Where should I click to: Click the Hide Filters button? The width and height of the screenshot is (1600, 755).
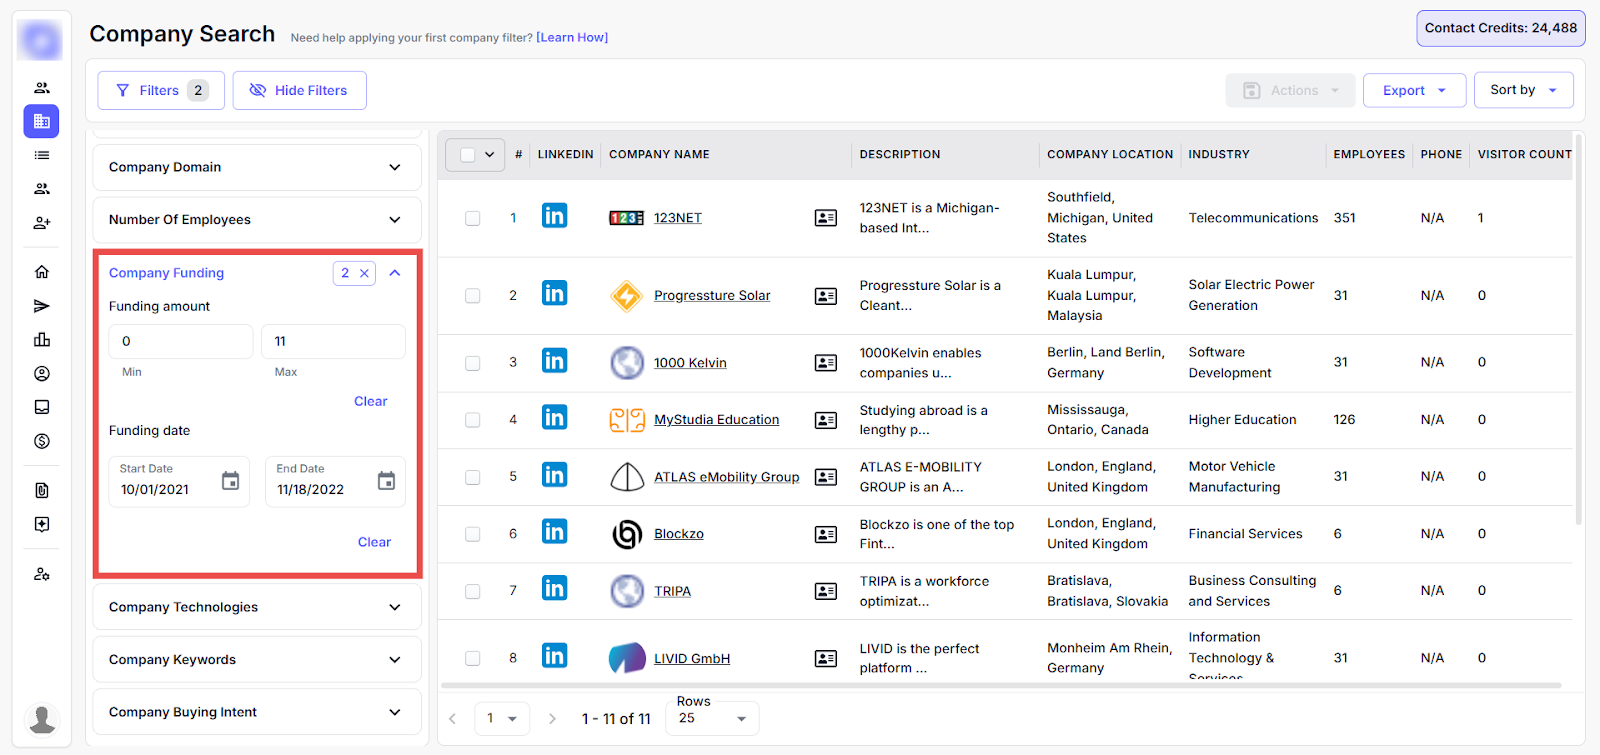299,90
